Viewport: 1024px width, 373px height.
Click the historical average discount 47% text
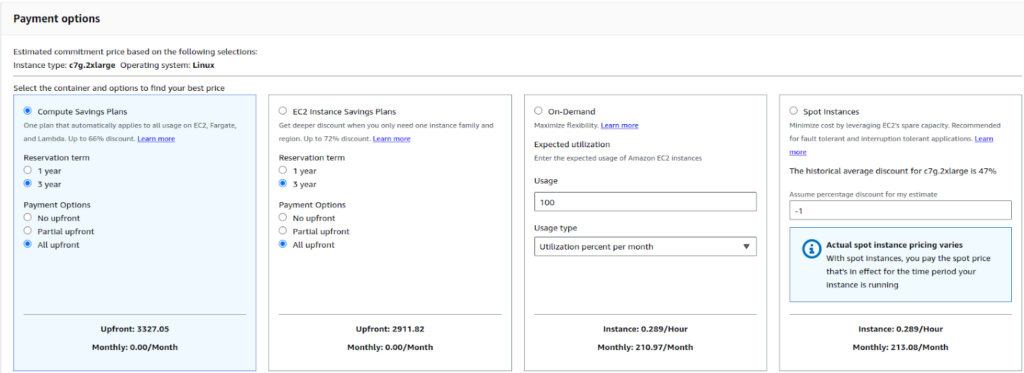pos(893,171)
